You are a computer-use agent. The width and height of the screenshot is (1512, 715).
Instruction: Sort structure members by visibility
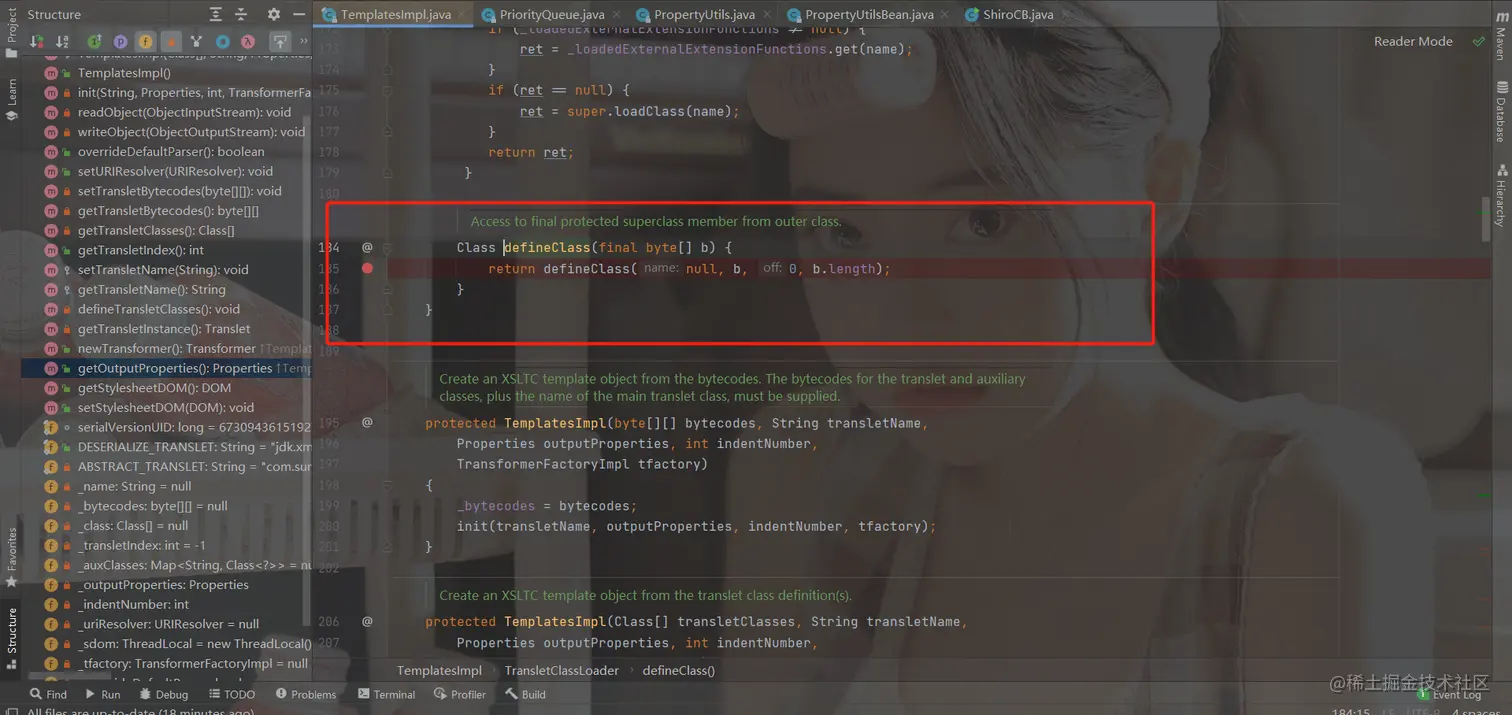click(x=37, y=42)
